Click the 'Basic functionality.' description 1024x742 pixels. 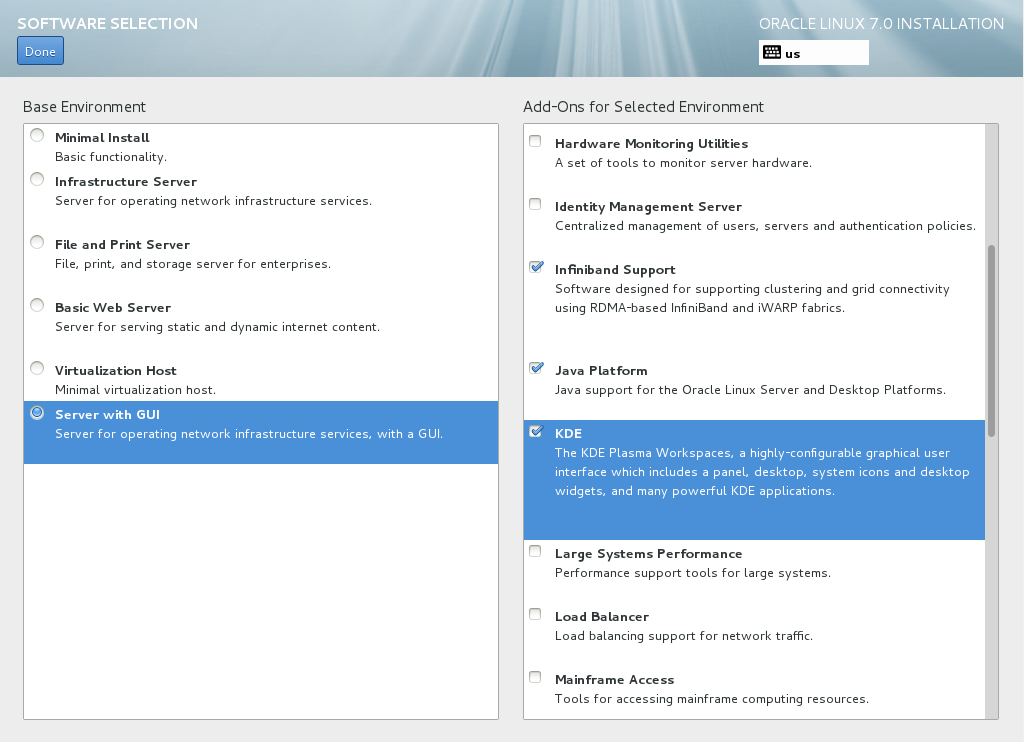111,157
